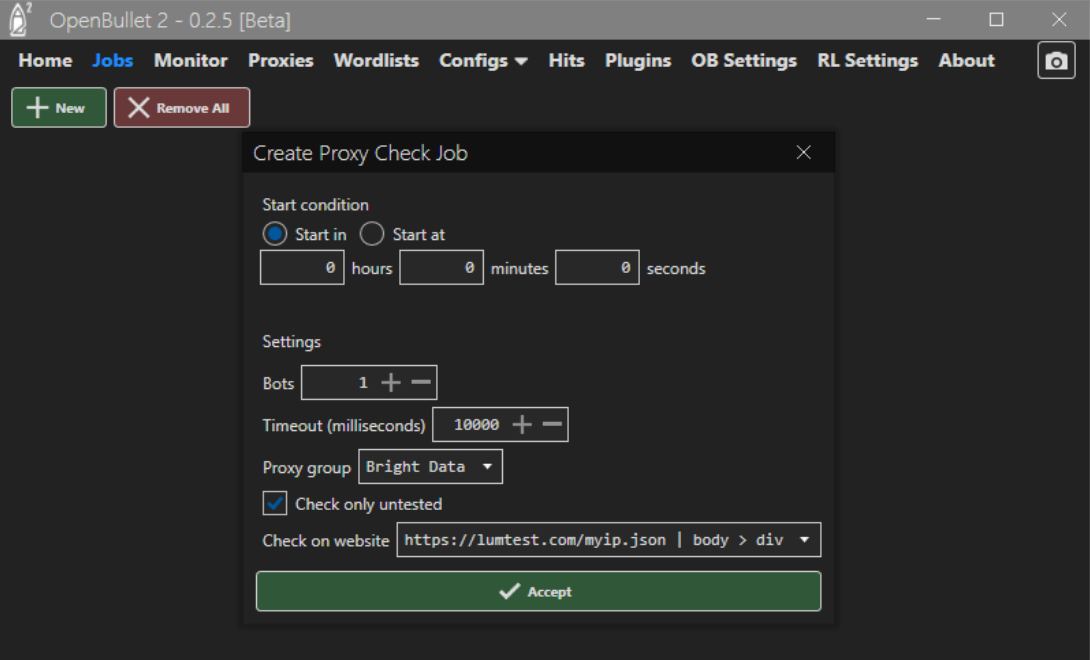Click the OpenBullet logo icon
Screen dimensions: 1090x660
point(20,19)
